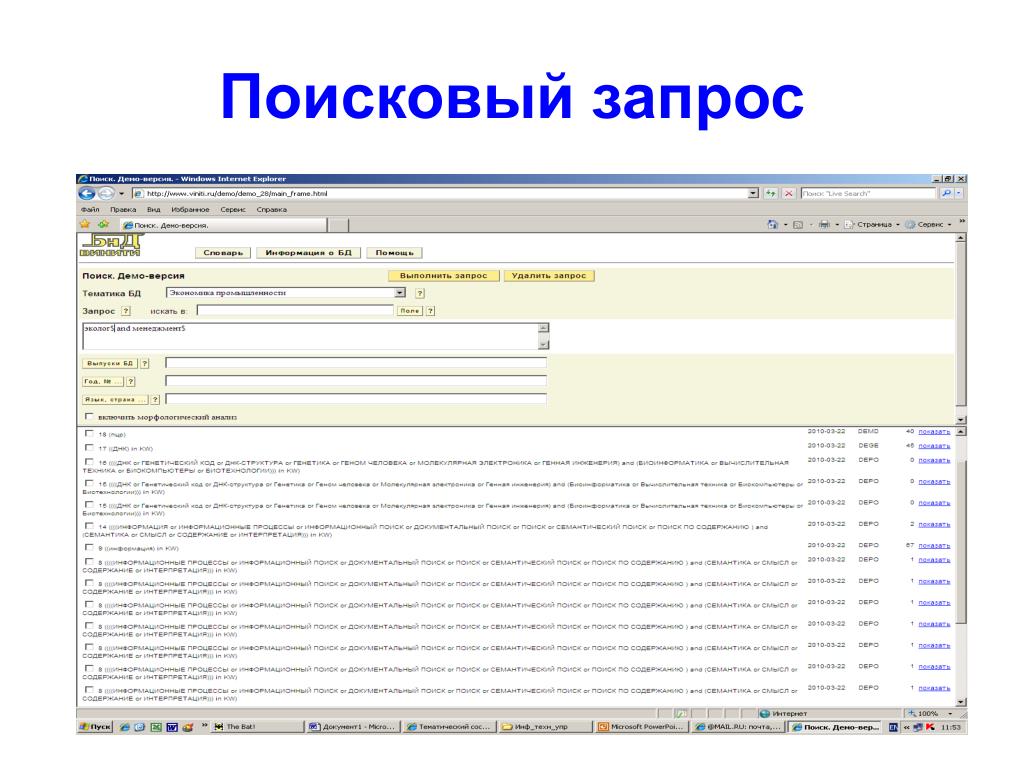The height and width of the screenshot is (768, 1024).
Task: Click Помощь button
Action: pos(394,253)
